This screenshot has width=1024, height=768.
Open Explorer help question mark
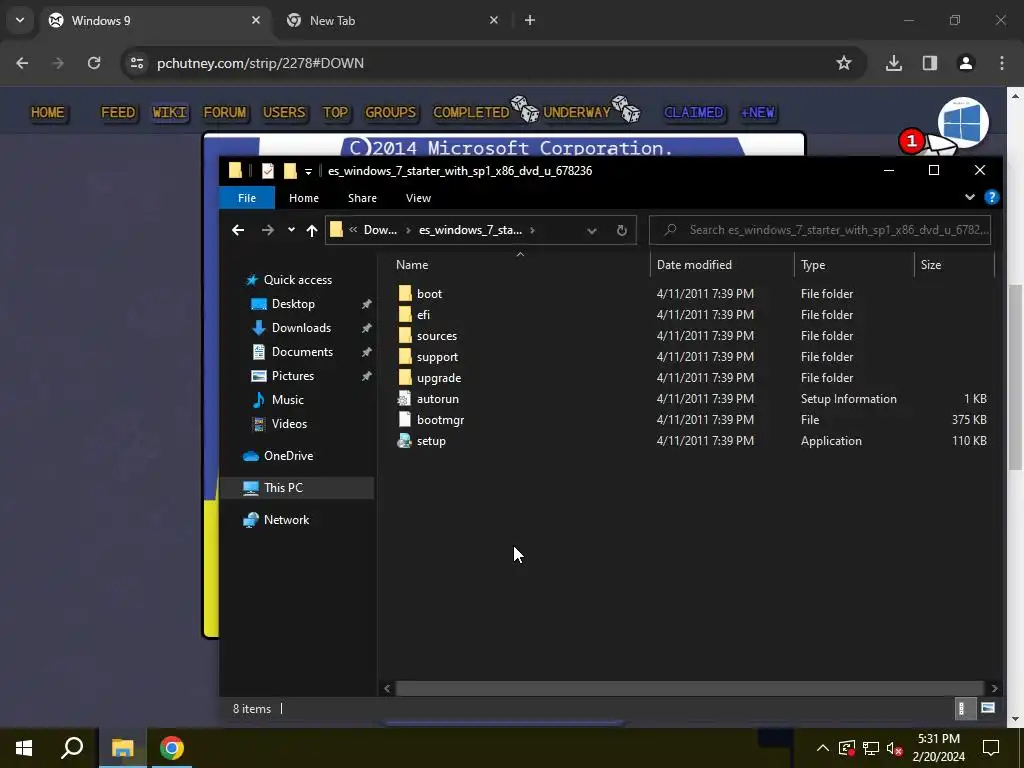point(991,197)
